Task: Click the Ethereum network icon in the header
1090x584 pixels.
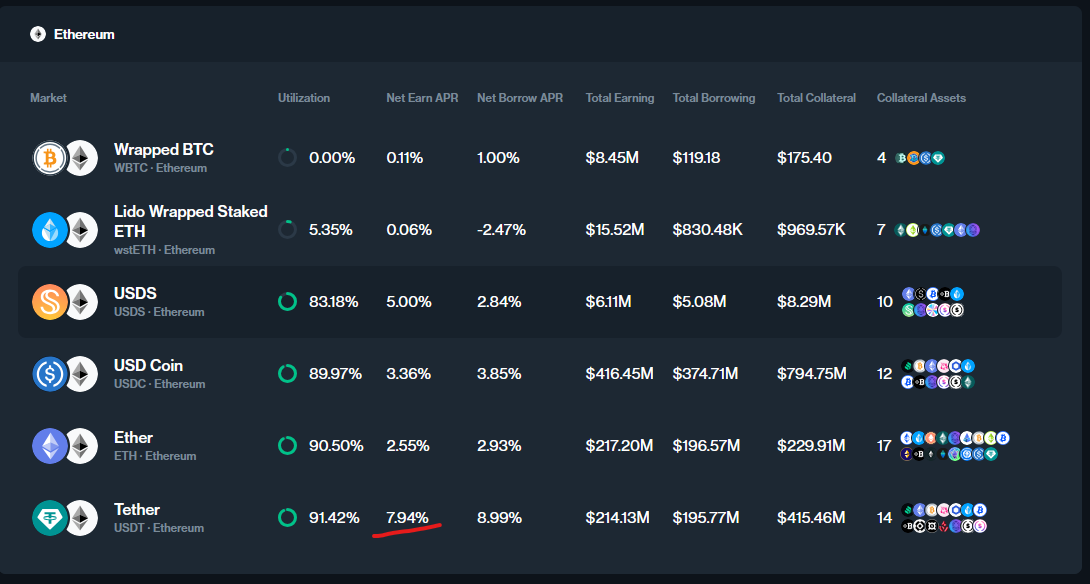Action: click(37, 33)
